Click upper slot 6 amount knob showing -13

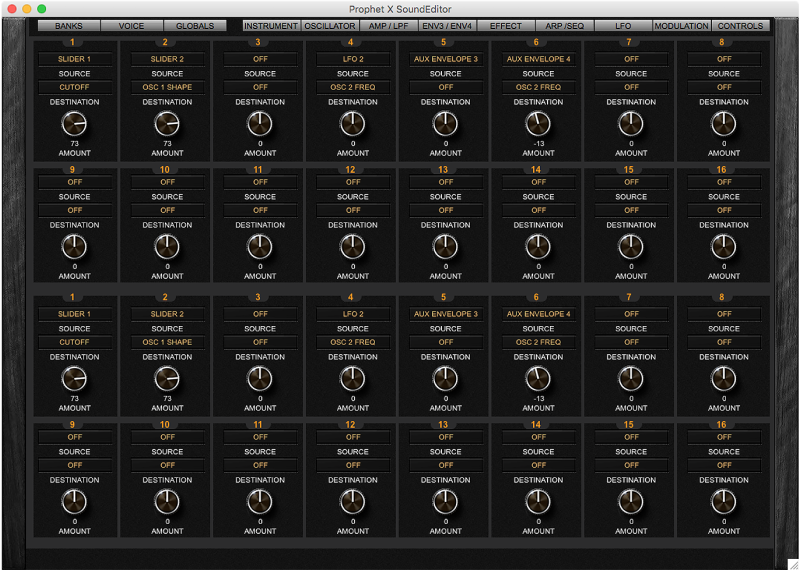click(538, 123)
